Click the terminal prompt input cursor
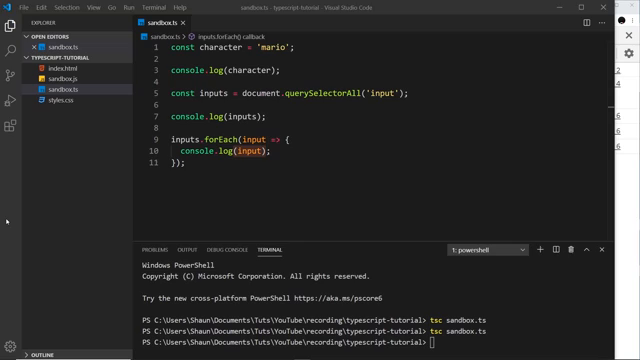Image resolution: width=640 pixels, height=360 pixels. [x=432, y=342]
